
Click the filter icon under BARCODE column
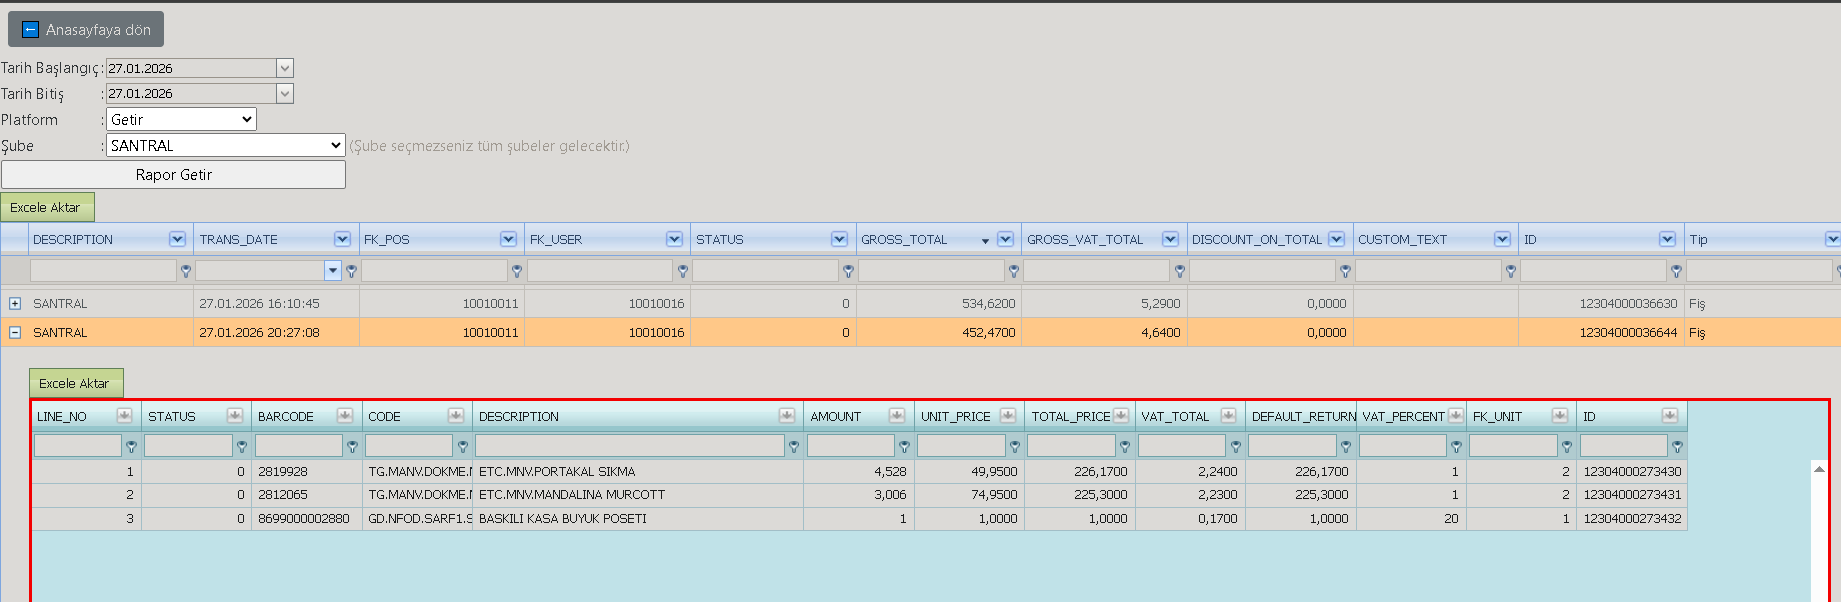pyautogui.click(x=352, y=447)
